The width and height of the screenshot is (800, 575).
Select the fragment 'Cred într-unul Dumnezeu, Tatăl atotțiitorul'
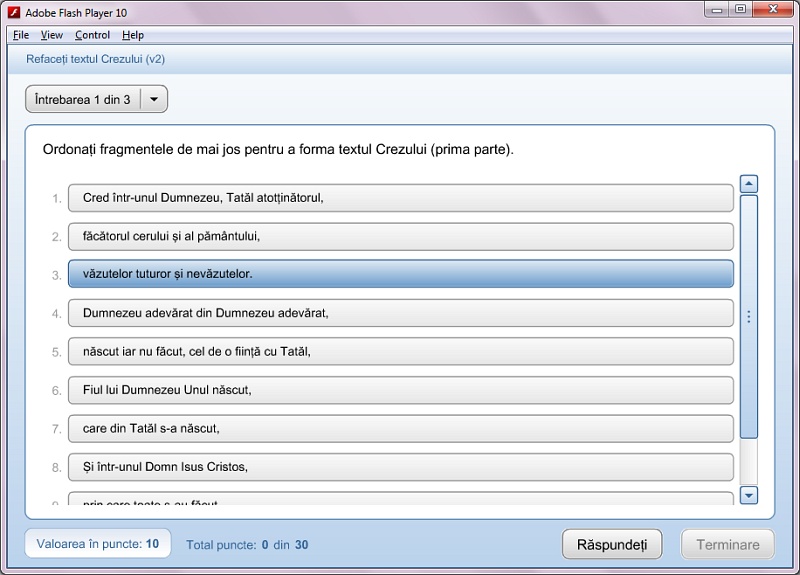(400, 198)
